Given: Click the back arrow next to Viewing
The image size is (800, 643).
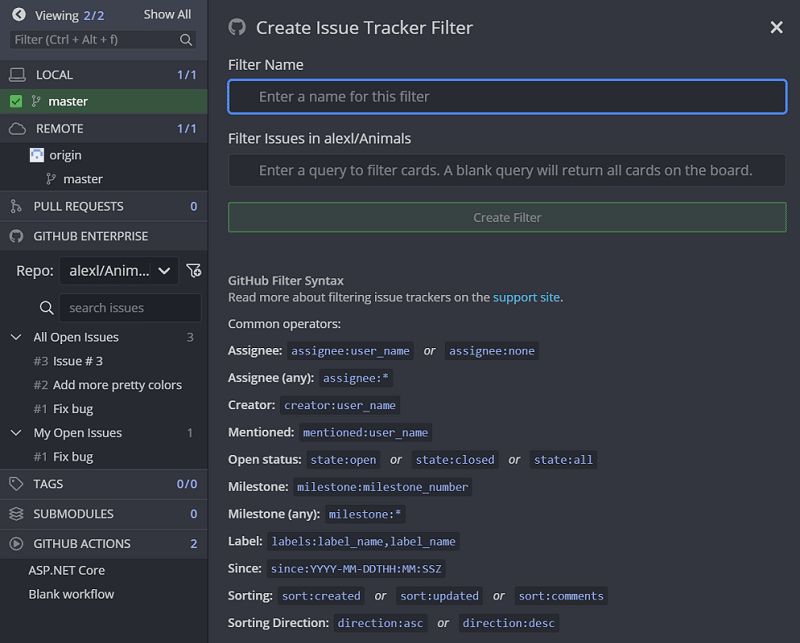Looking at the screenshot, I should click(x=18, y=14).
